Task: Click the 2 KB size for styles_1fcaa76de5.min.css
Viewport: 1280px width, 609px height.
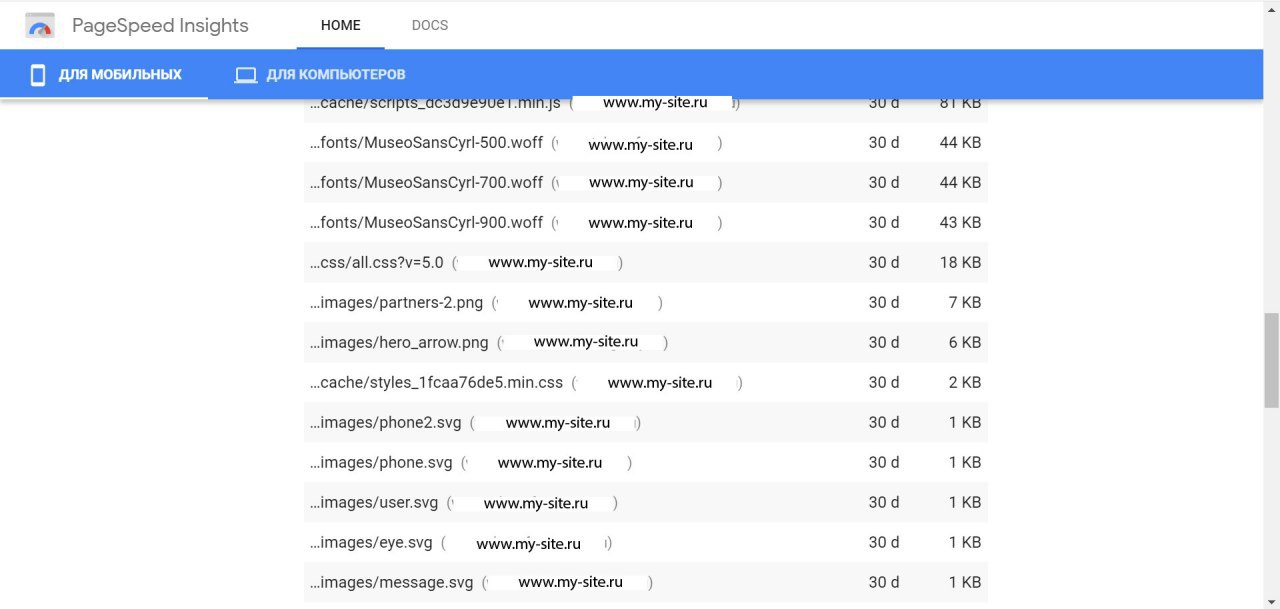Action: pyautogui.click(x=965, y=382)
